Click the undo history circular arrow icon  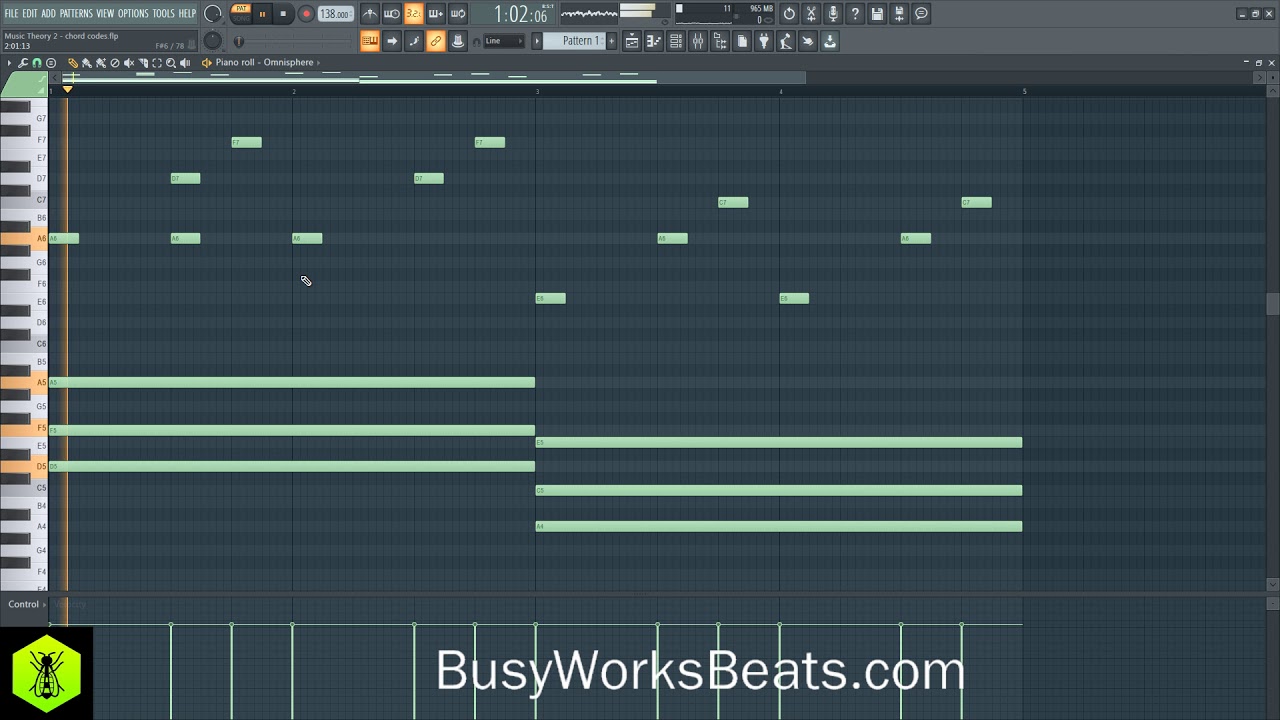point(789,14)
